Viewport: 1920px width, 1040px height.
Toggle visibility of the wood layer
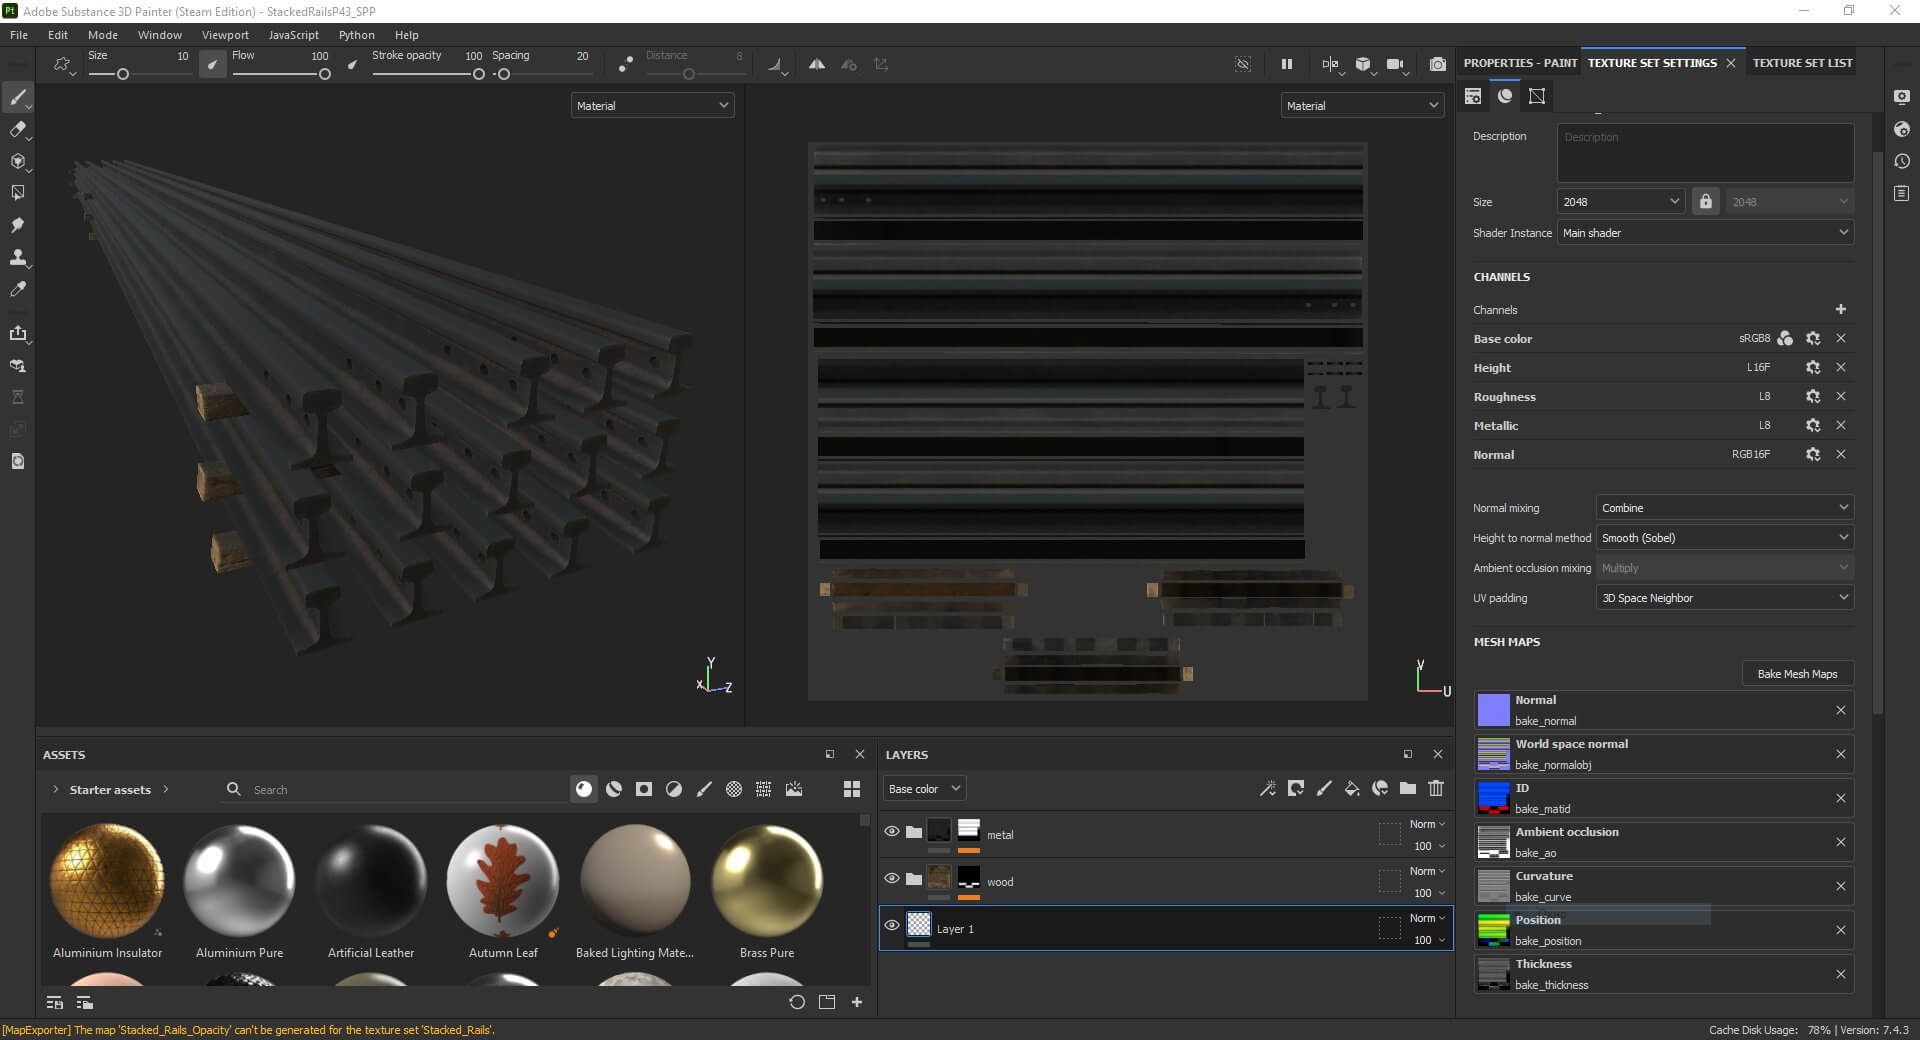click(892, 878)
